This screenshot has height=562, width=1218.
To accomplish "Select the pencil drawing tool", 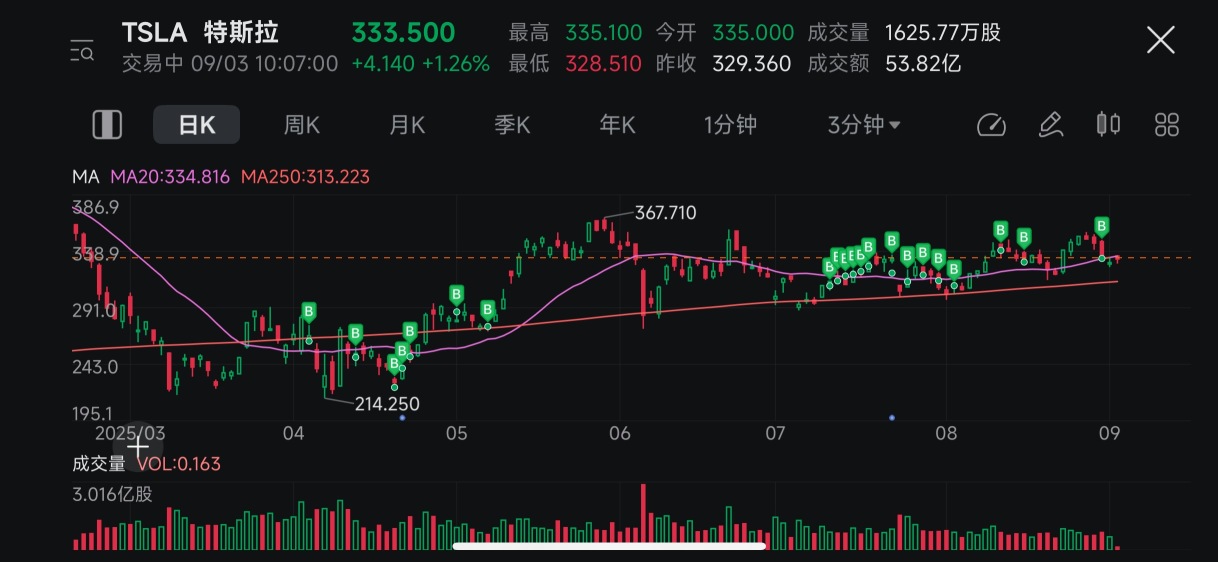I will [1050, 125].
